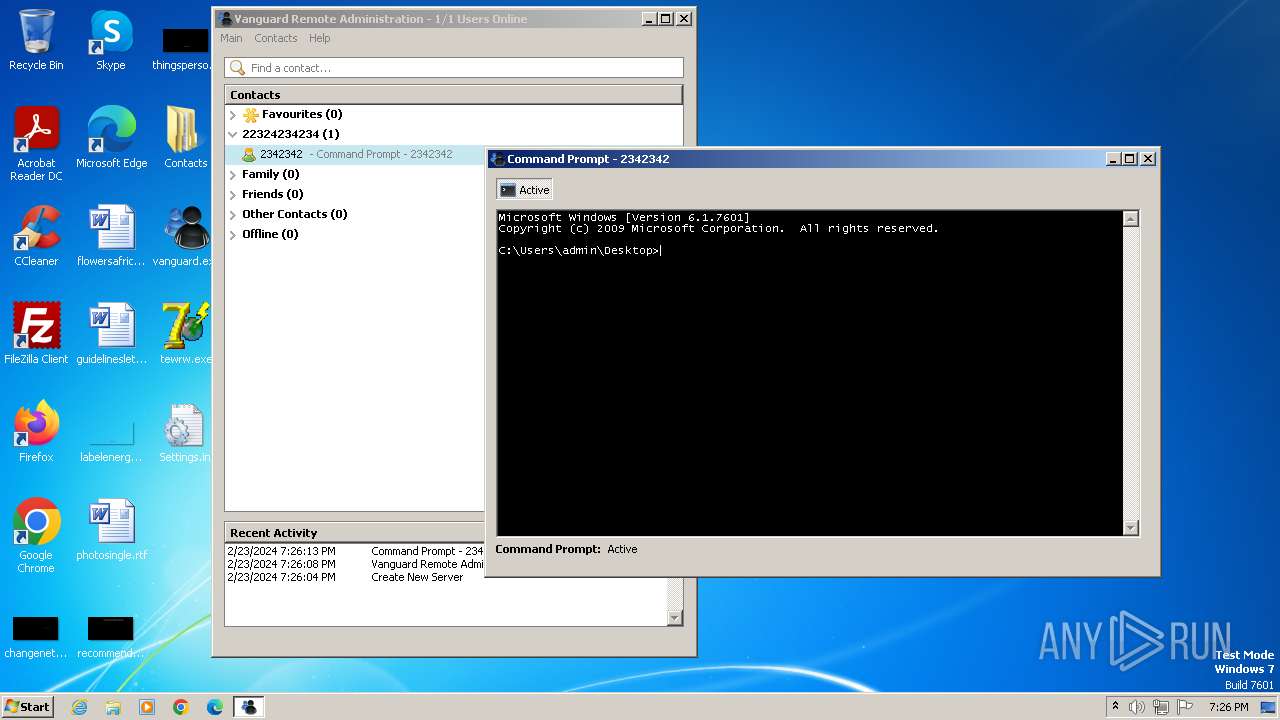Click the network icon in system tray

pos(1161,707)
